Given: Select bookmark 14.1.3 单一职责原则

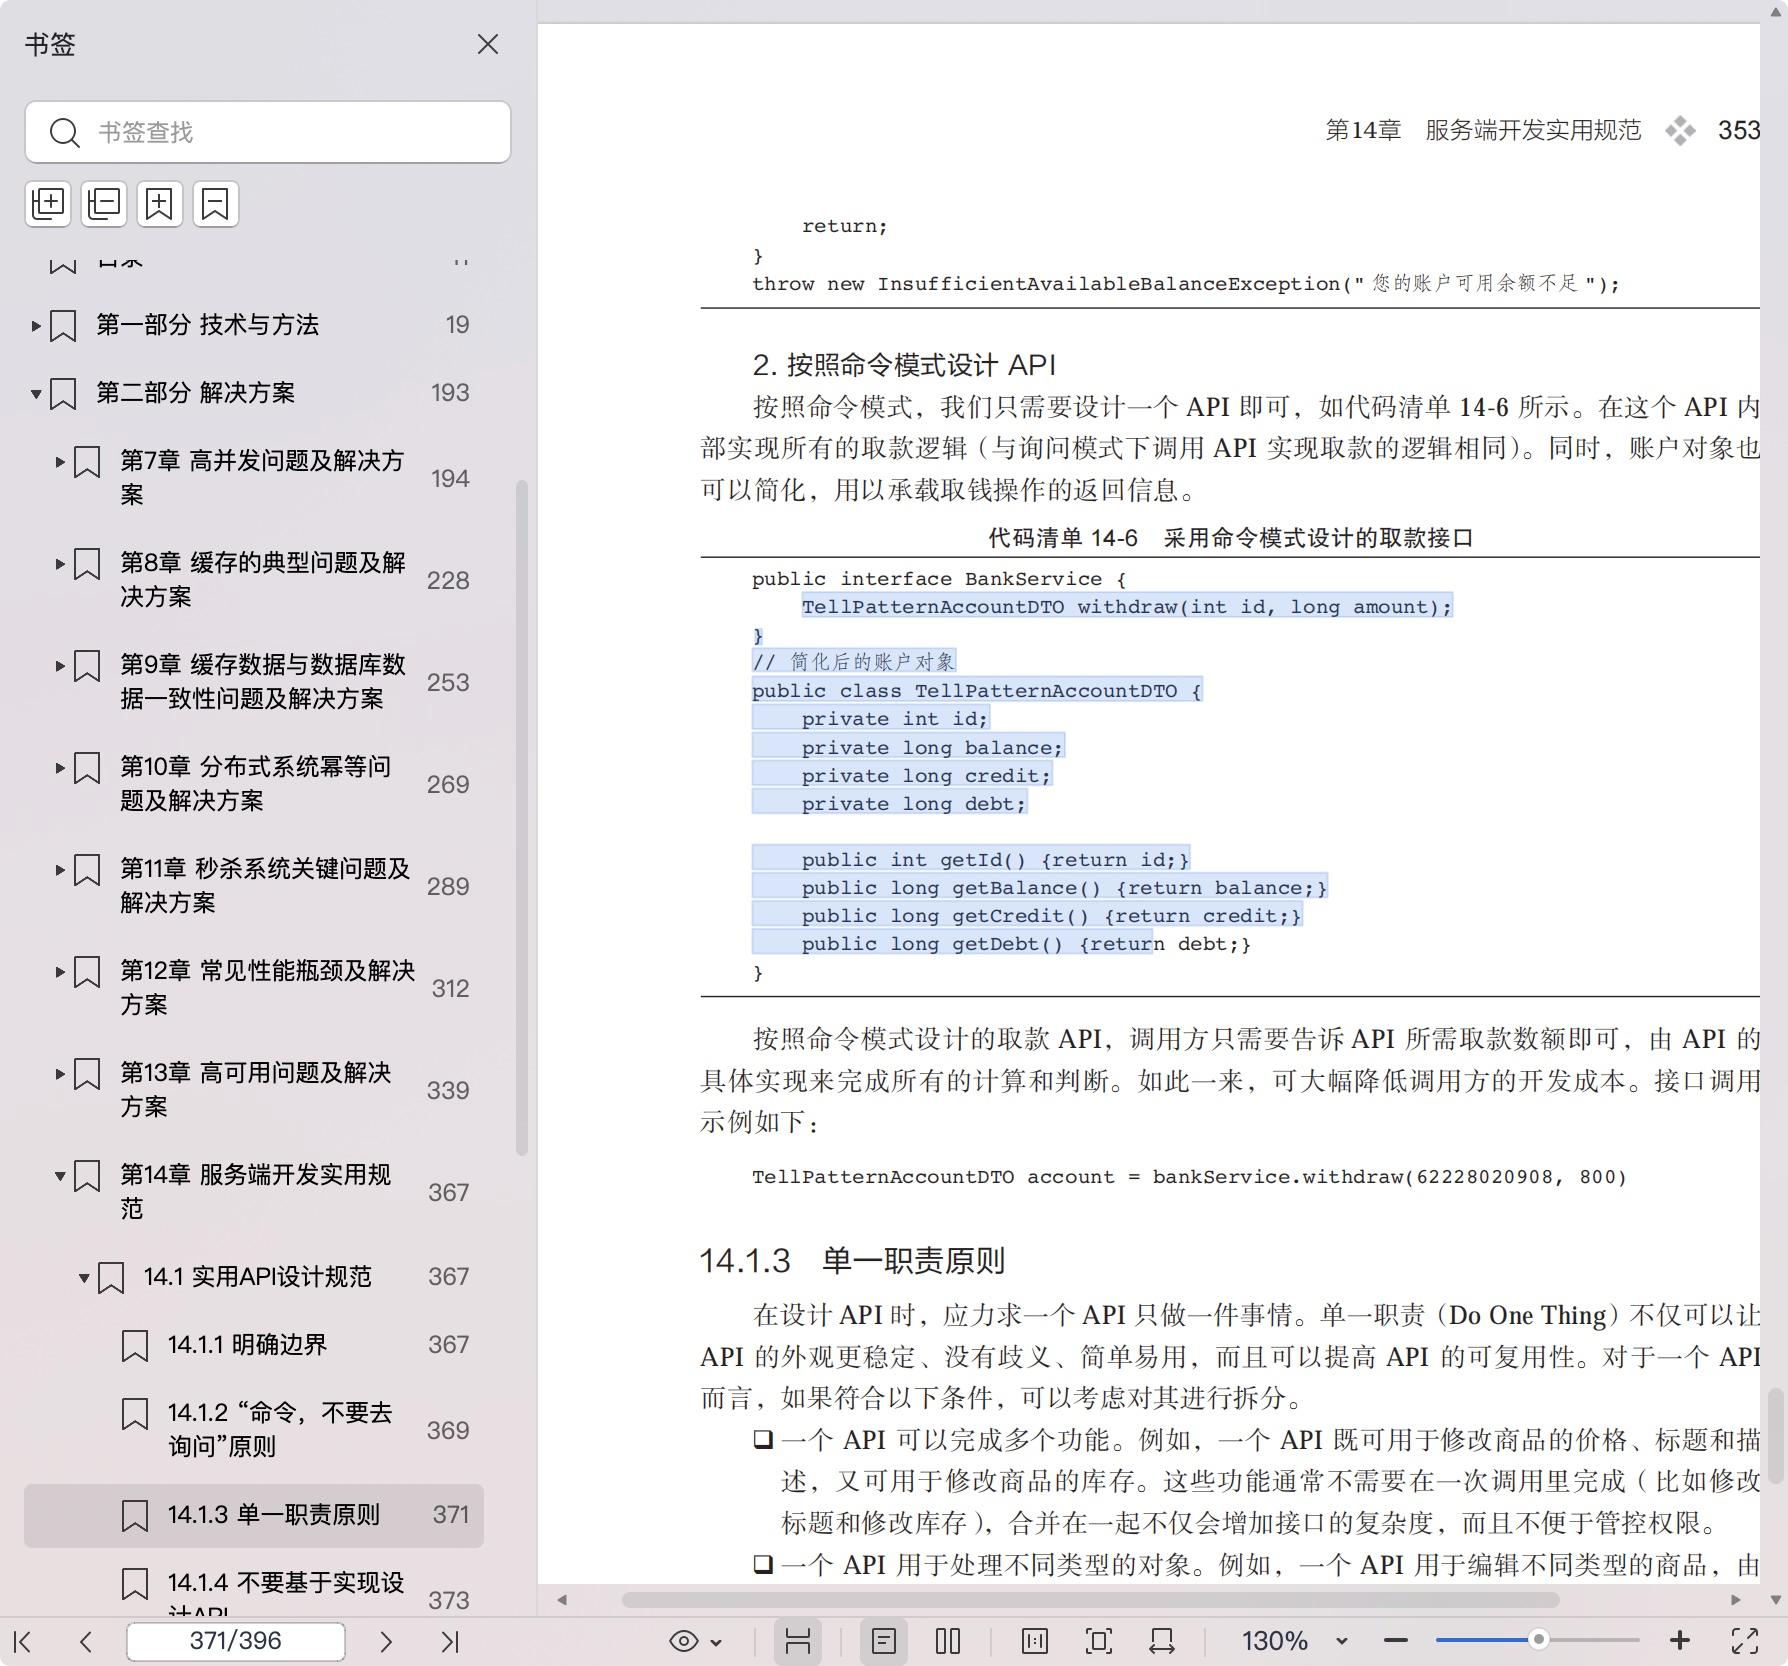Looking at the screenshot, I should tap(254, 1515).
